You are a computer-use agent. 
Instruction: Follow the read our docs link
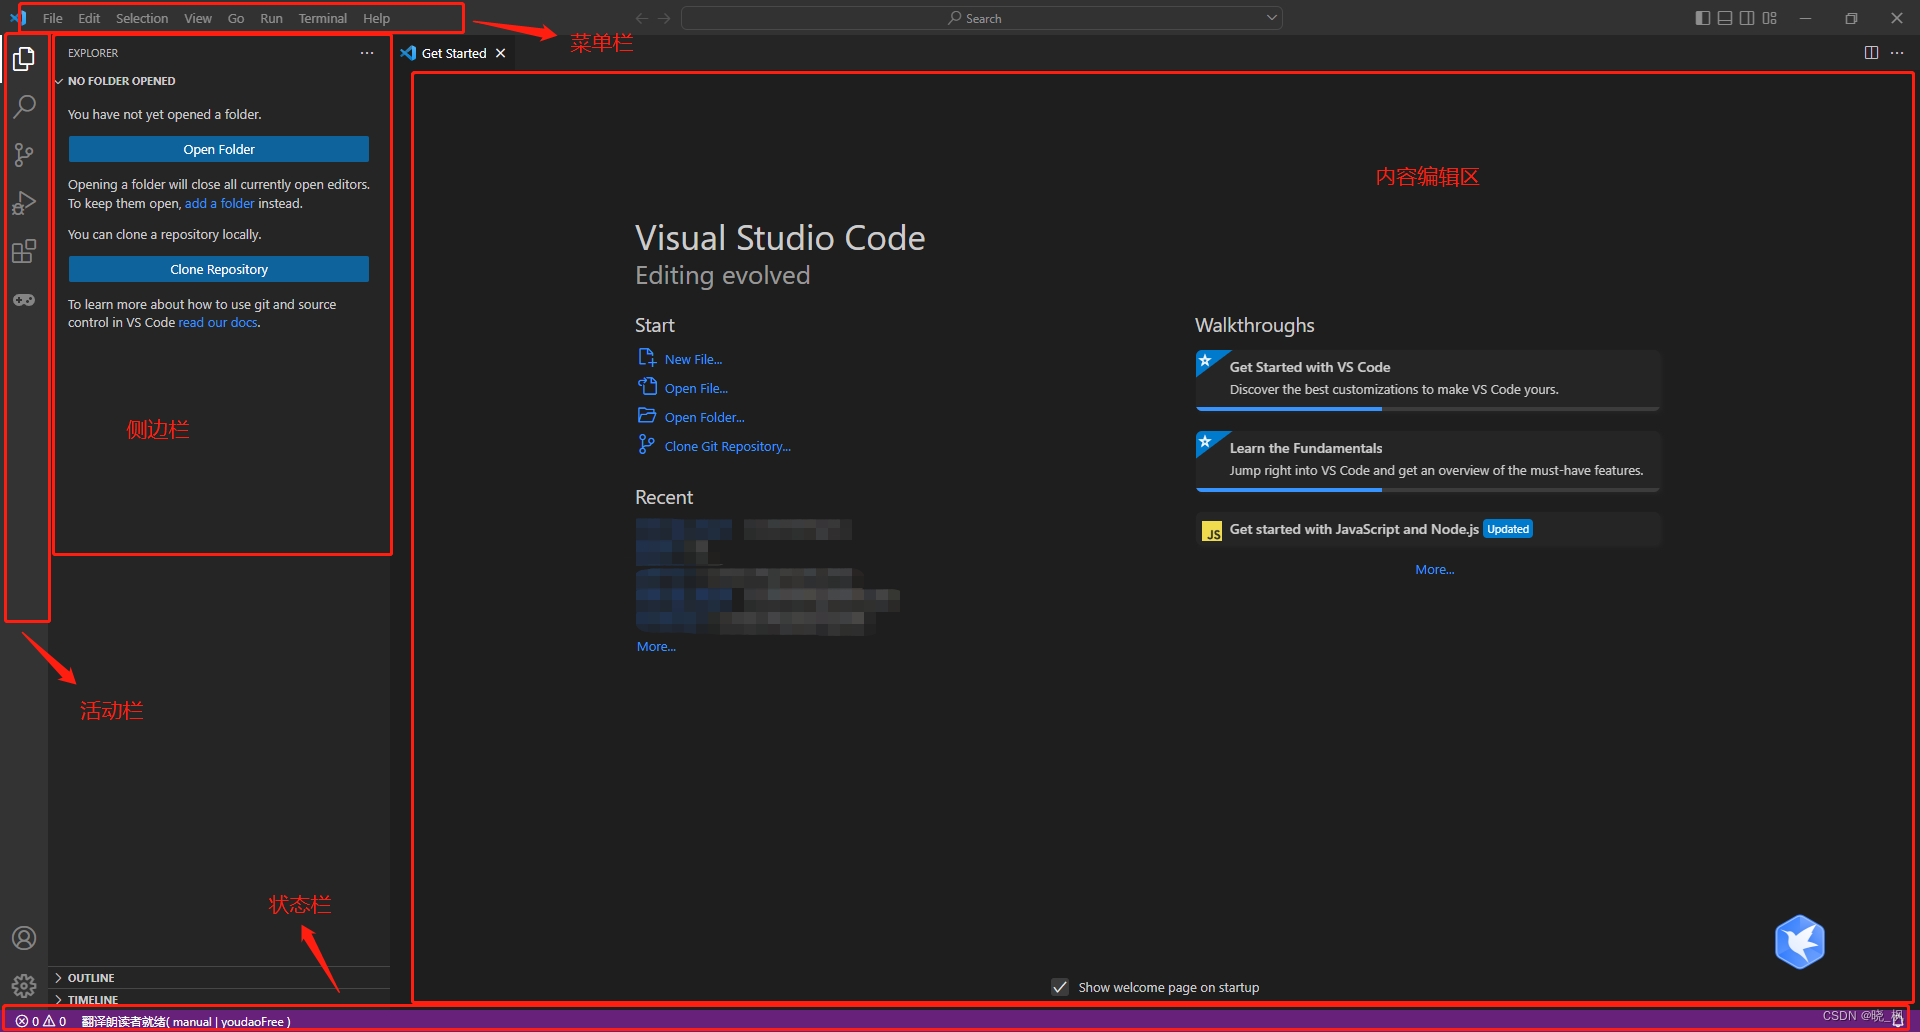218,322
